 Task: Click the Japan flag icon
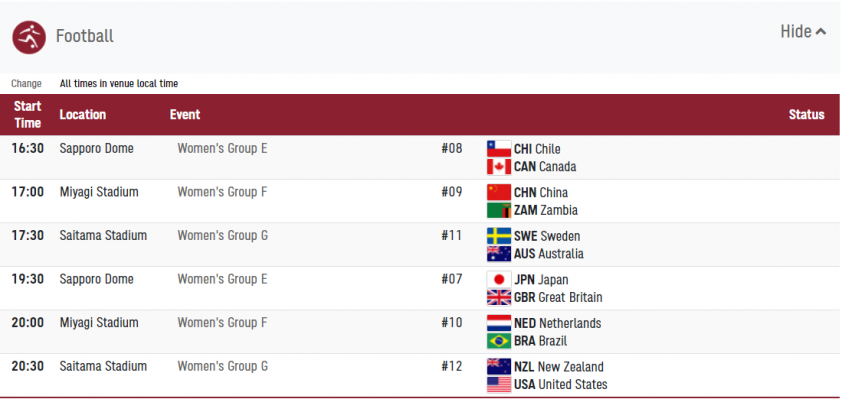(x=499, y=279)
